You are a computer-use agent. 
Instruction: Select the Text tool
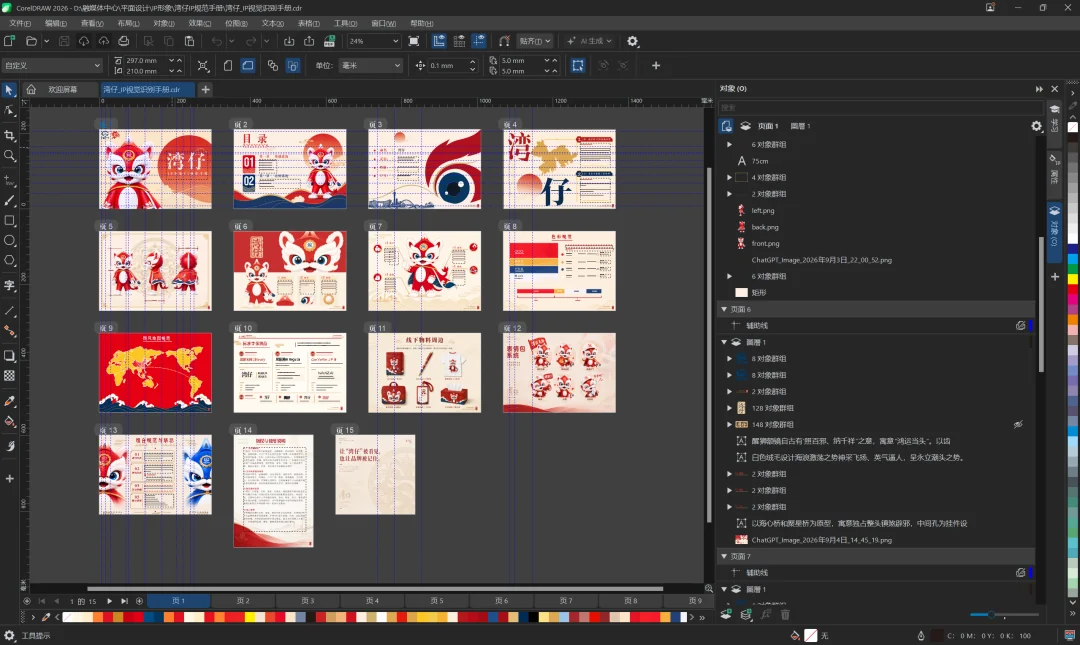(x=10, y=285)
